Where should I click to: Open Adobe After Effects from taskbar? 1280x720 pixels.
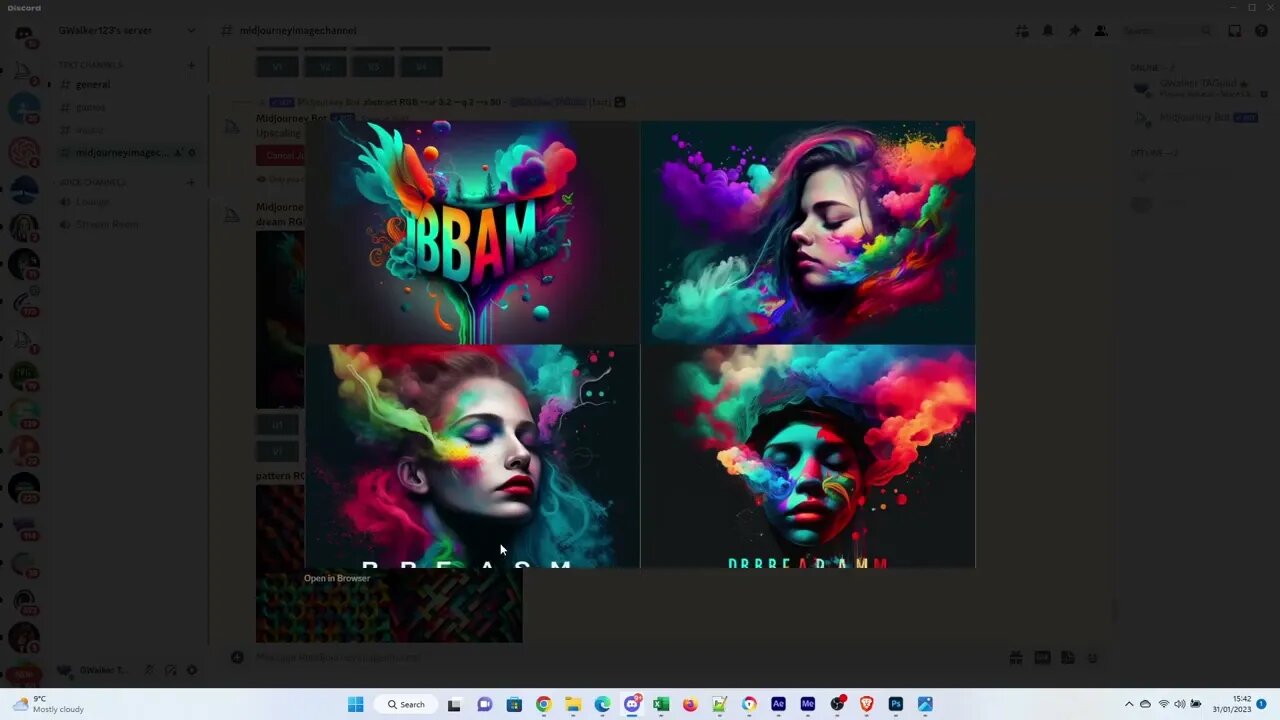pos(778,704)
